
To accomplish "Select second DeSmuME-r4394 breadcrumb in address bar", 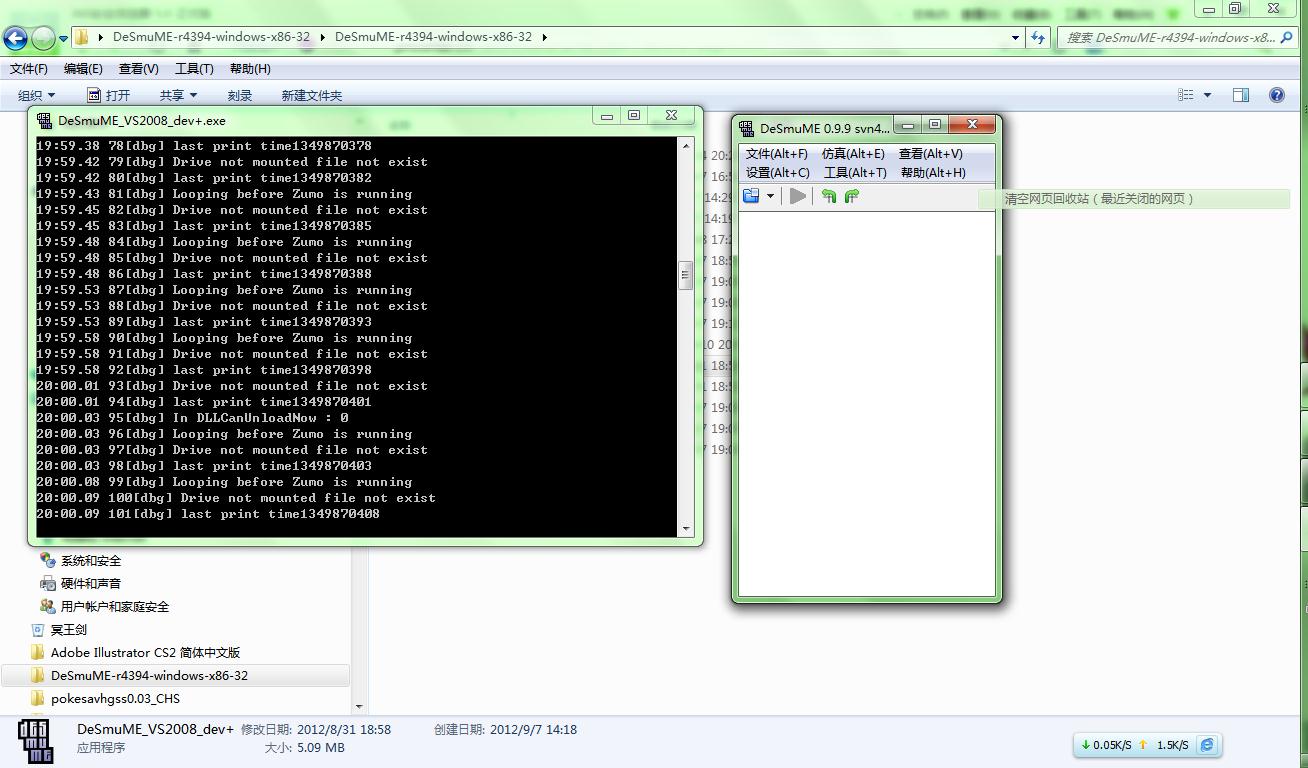I will pos(433,37).
